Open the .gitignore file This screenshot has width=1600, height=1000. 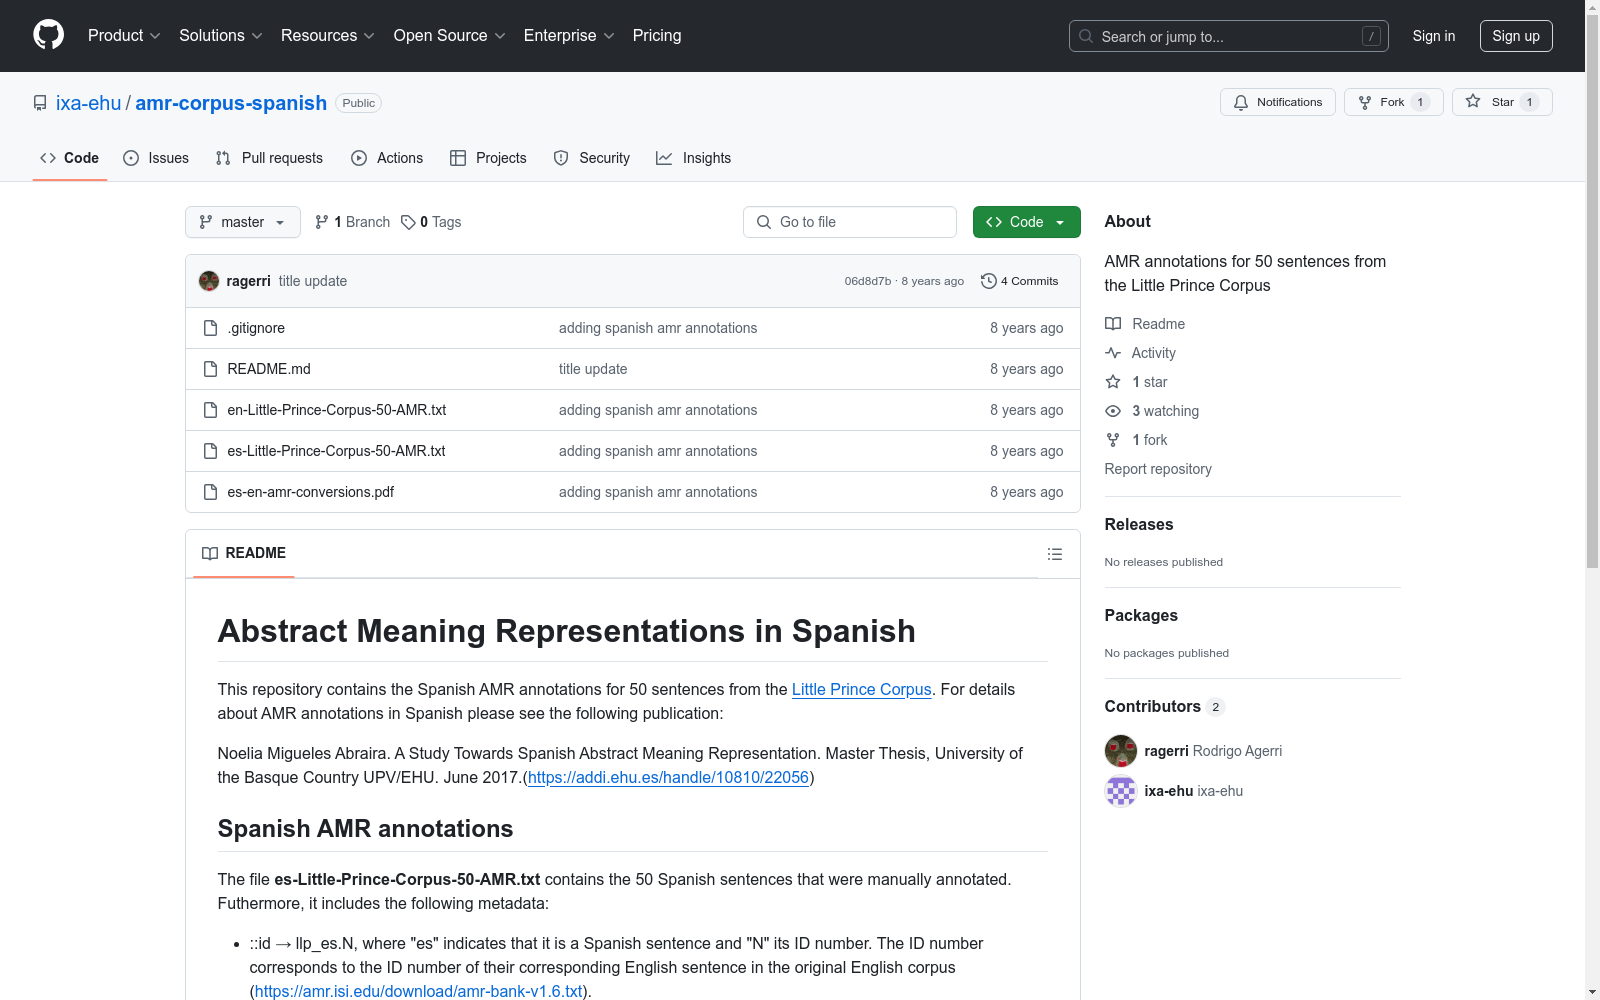256,328
